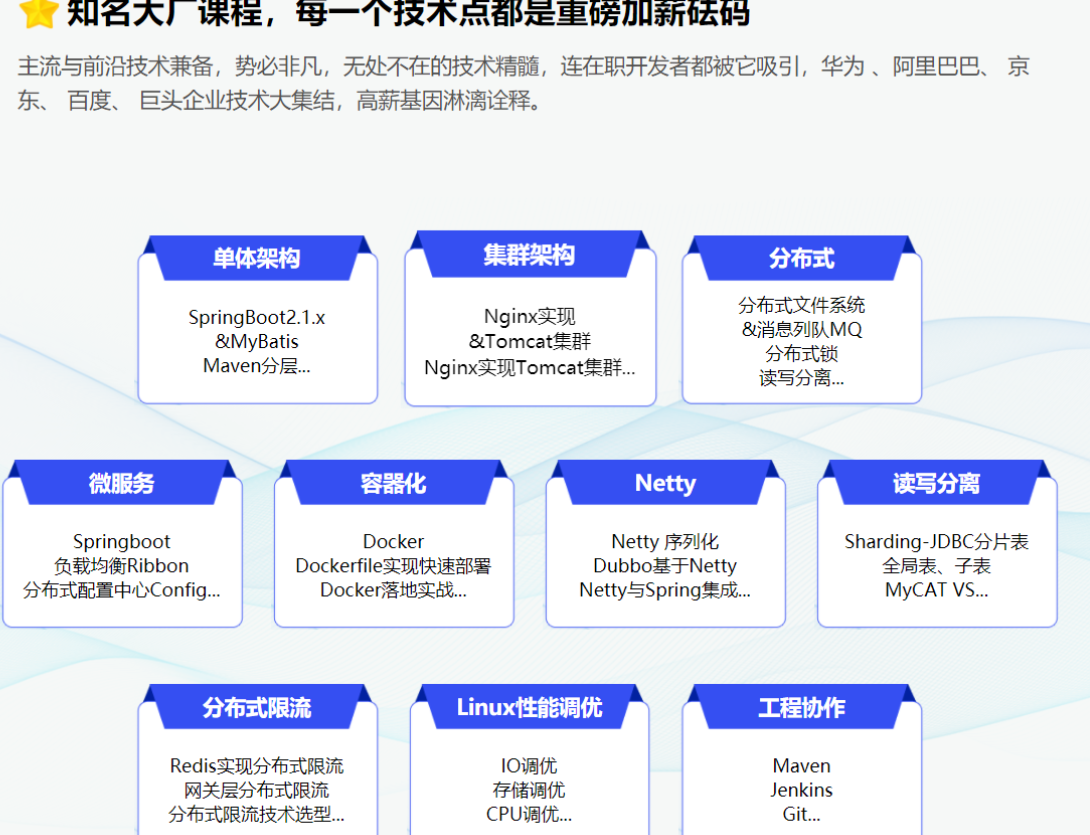Click the Linux性能调优 card header

click(530, 707)
